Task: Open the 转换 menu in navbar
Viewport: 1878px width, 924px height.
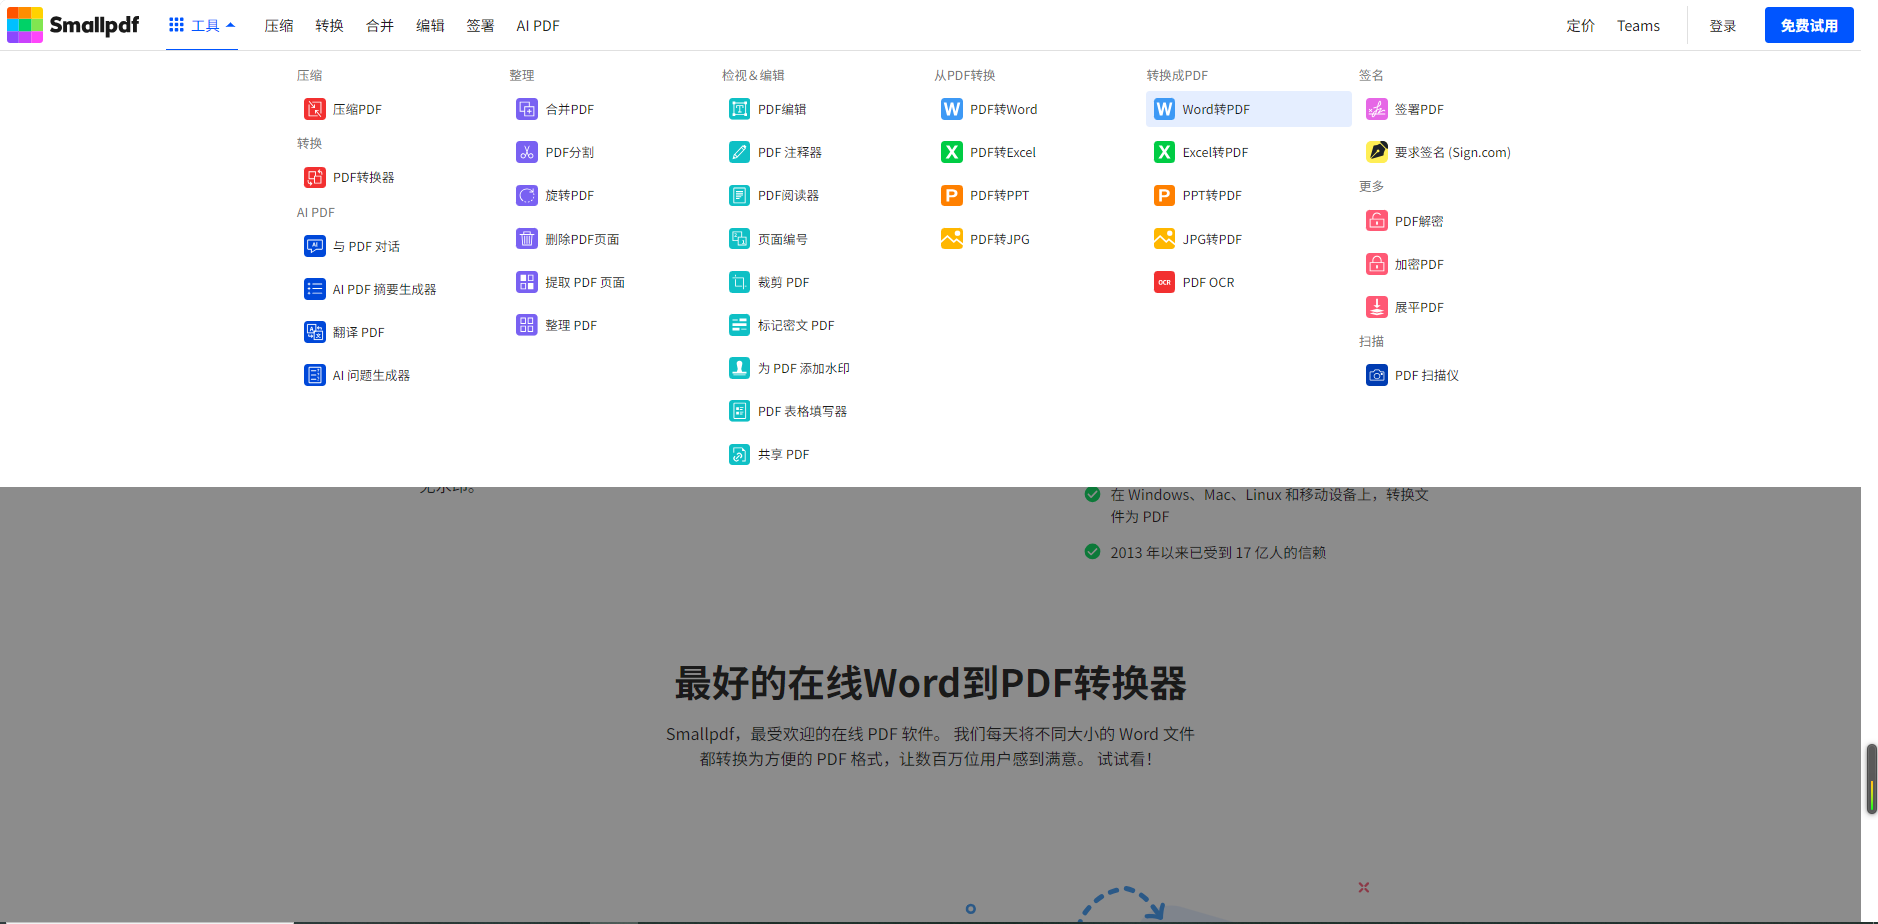Action: pos(329,26)
